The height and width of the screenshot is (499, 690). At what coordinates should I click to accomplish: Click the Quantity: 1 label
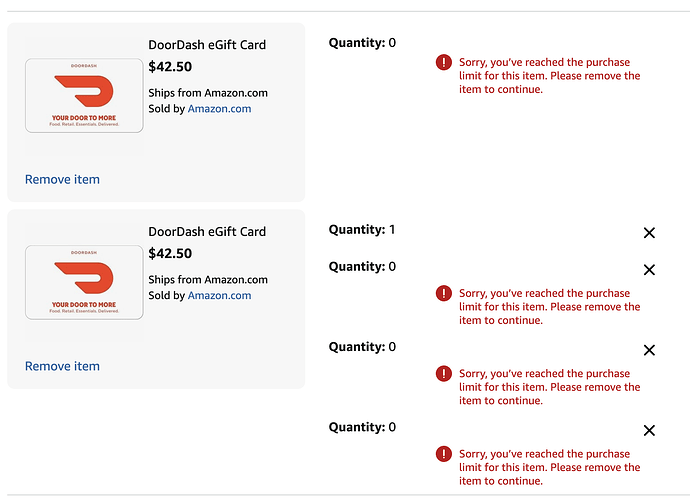pyautogui.click(x=362, y=230)
